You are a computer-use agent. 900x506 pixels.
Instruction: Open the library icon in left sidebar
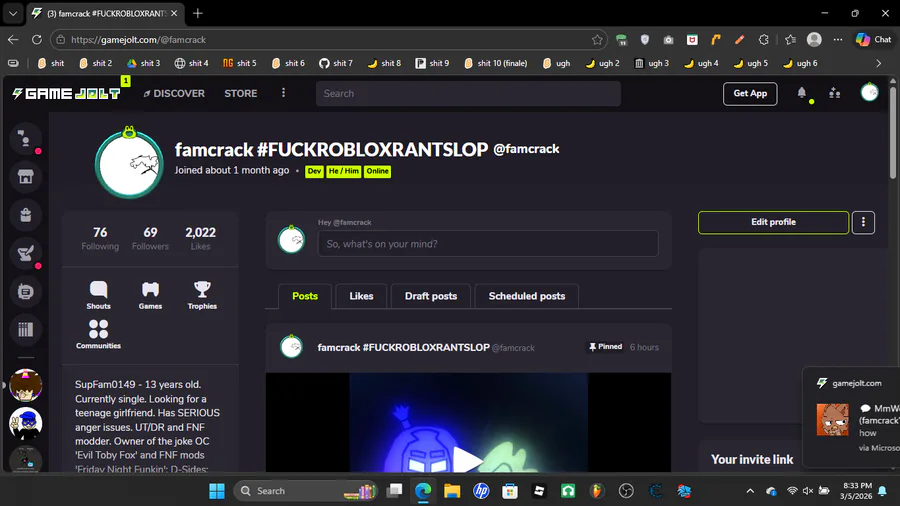25,329
